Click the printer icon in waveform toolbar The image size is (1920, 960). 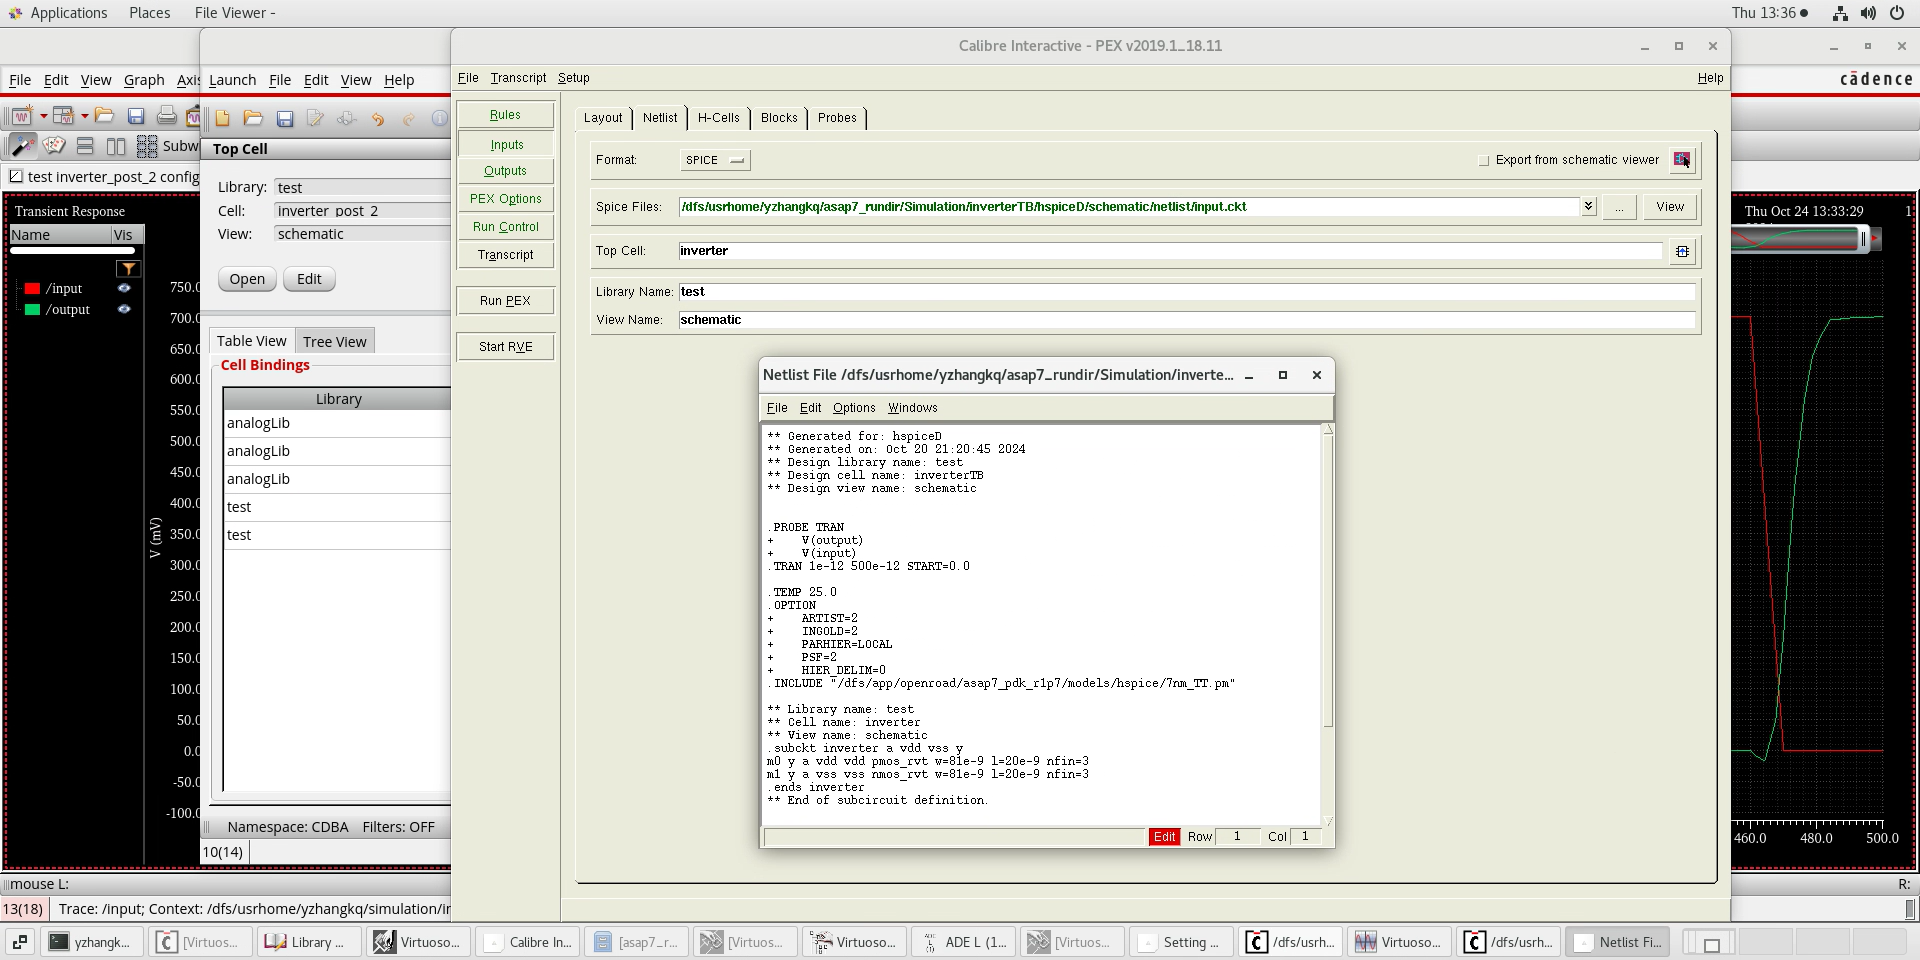coord(167,116)
